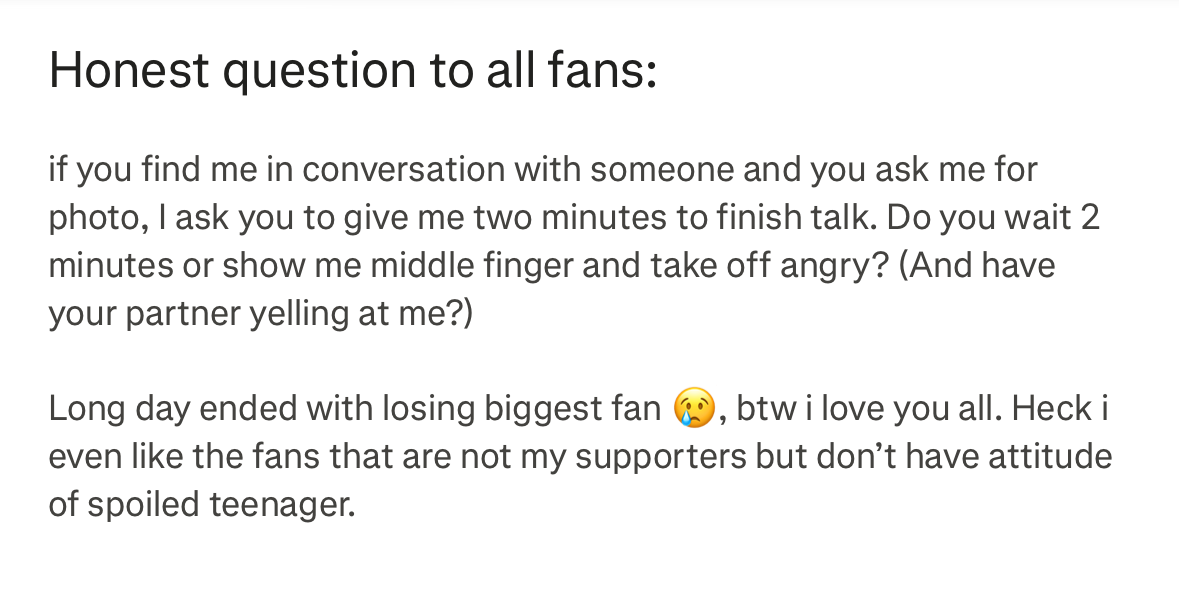Click the words "Long day" in second paragraph
Screen dimensions: 1179x597
tap(108, 408)
